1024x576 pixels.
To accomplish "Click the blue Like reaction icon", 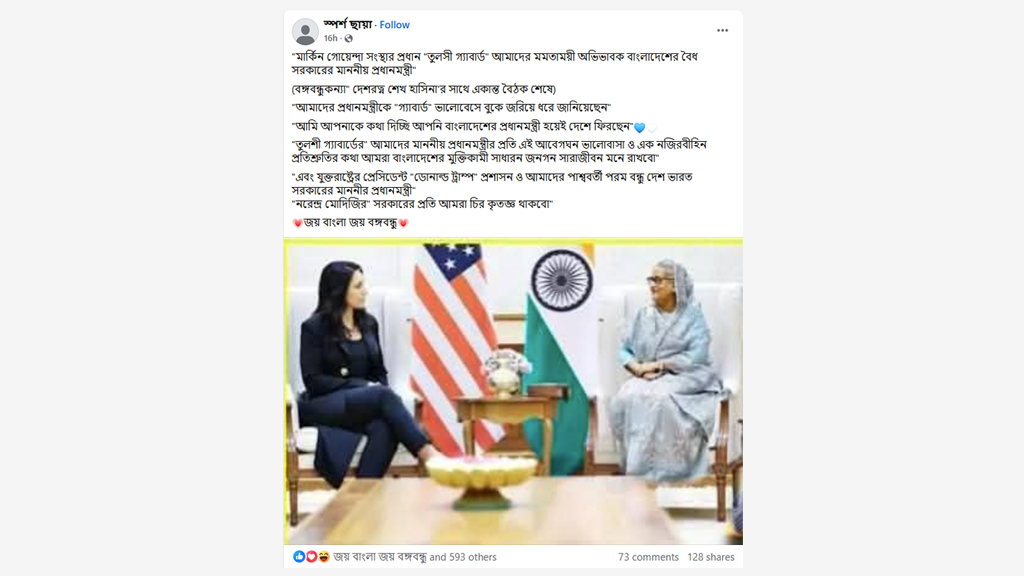I will 299,556.
